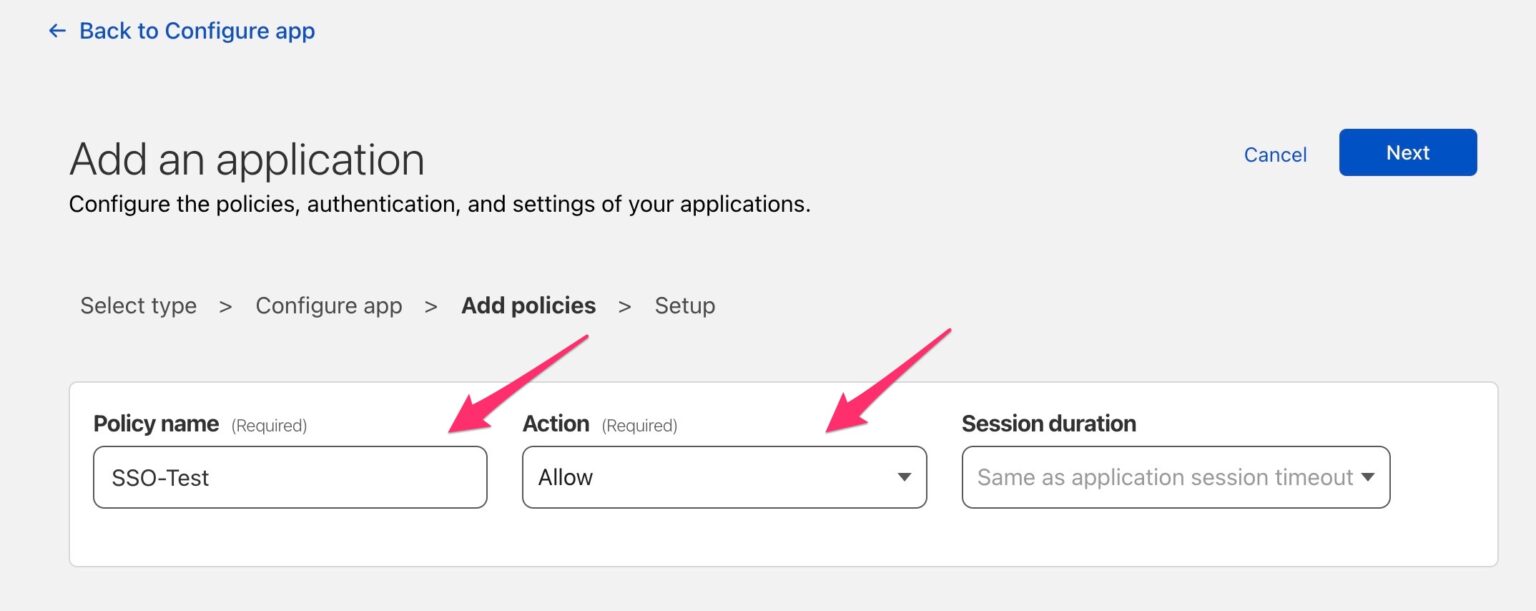1536x611 pixels.
Task: Click the Add an application heading
Action: coord(246,158)
